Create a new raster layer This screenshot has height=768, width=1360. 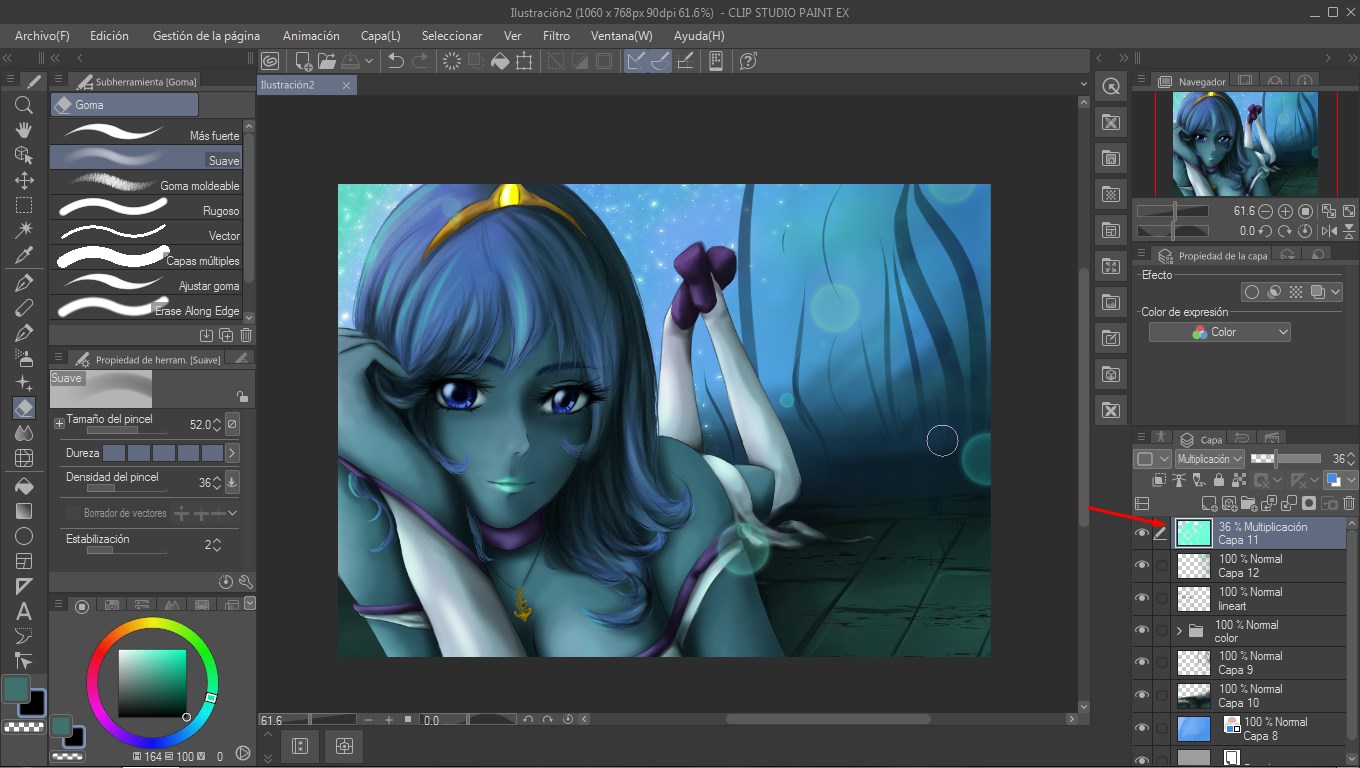point(1210,504)
